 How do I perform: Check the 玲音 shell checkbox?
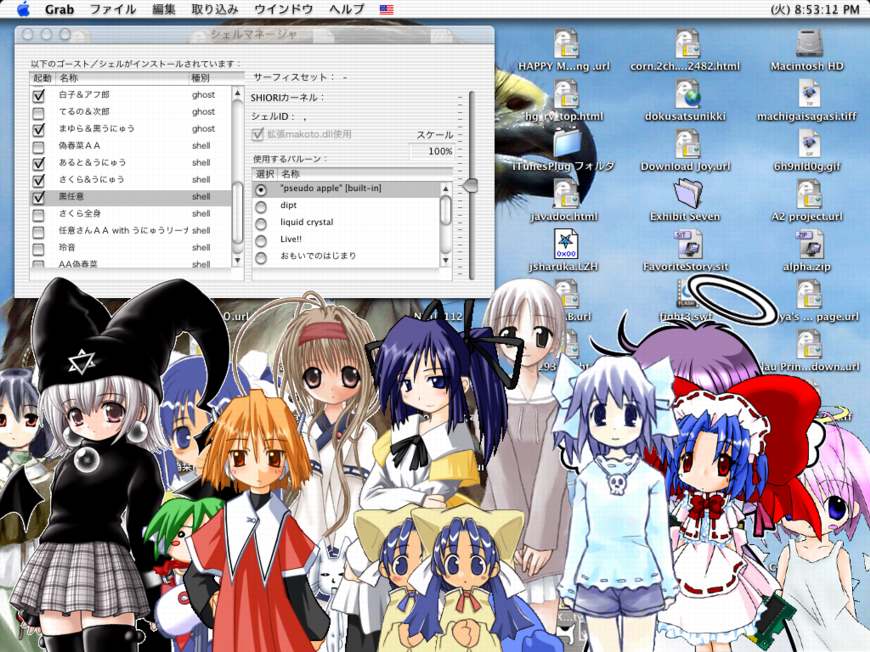38,248
